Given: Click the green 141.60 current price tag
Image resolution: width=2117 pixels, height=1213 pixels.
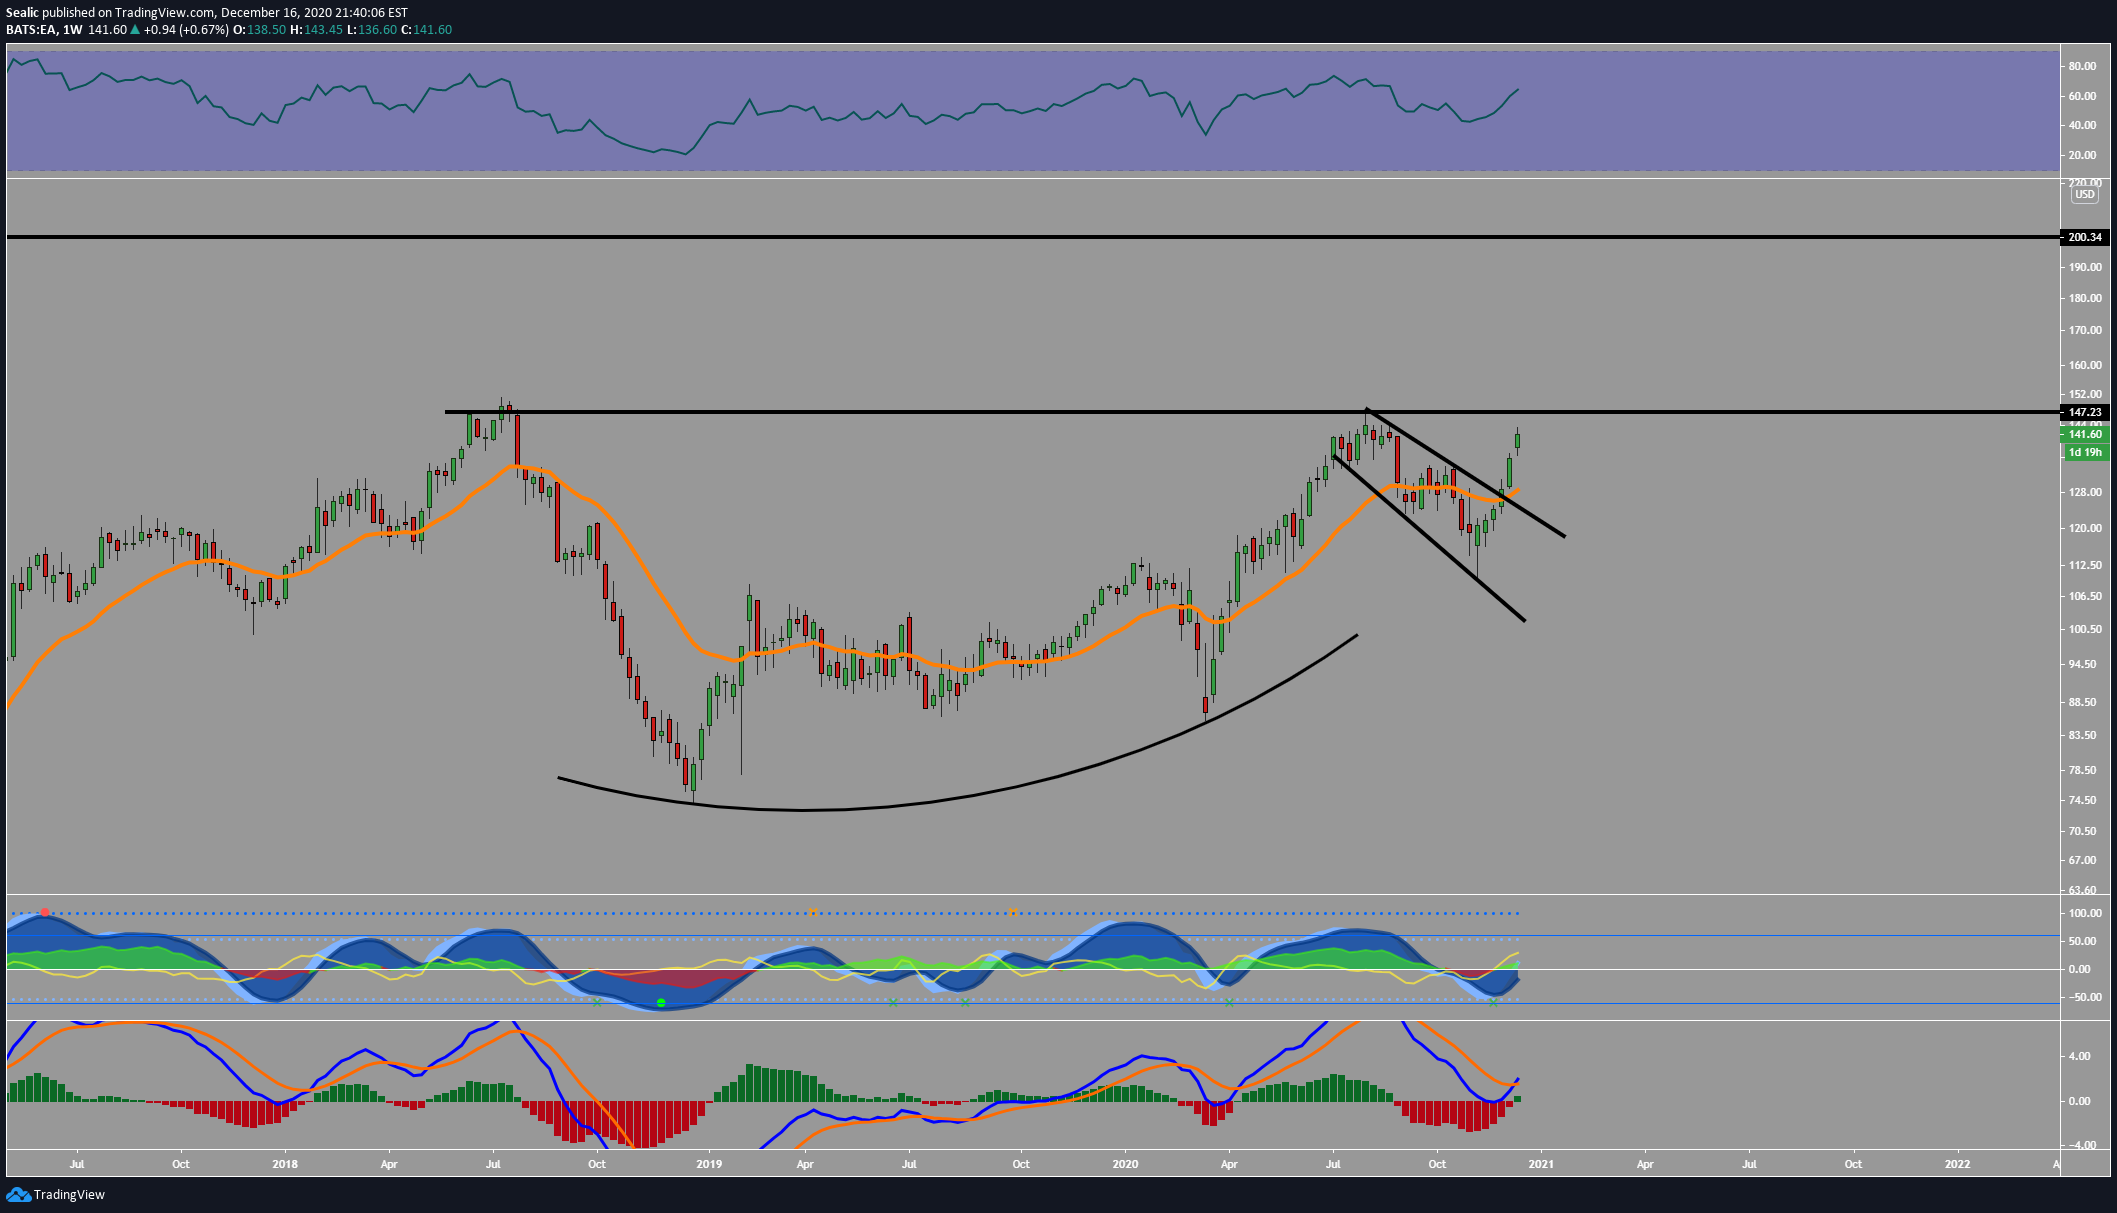Looking at the screenshot, I should (x=2085, y=434).
